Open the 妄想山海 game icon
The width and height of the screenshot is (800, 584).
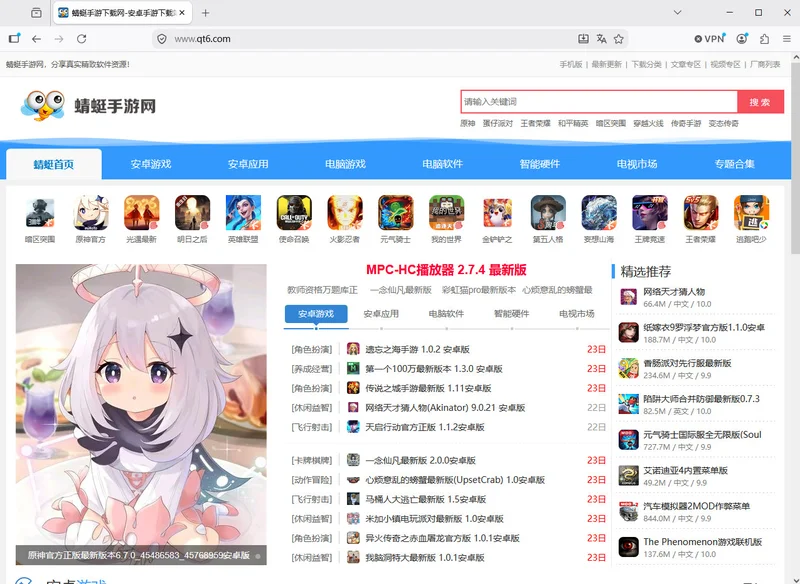tap(599, 213)
